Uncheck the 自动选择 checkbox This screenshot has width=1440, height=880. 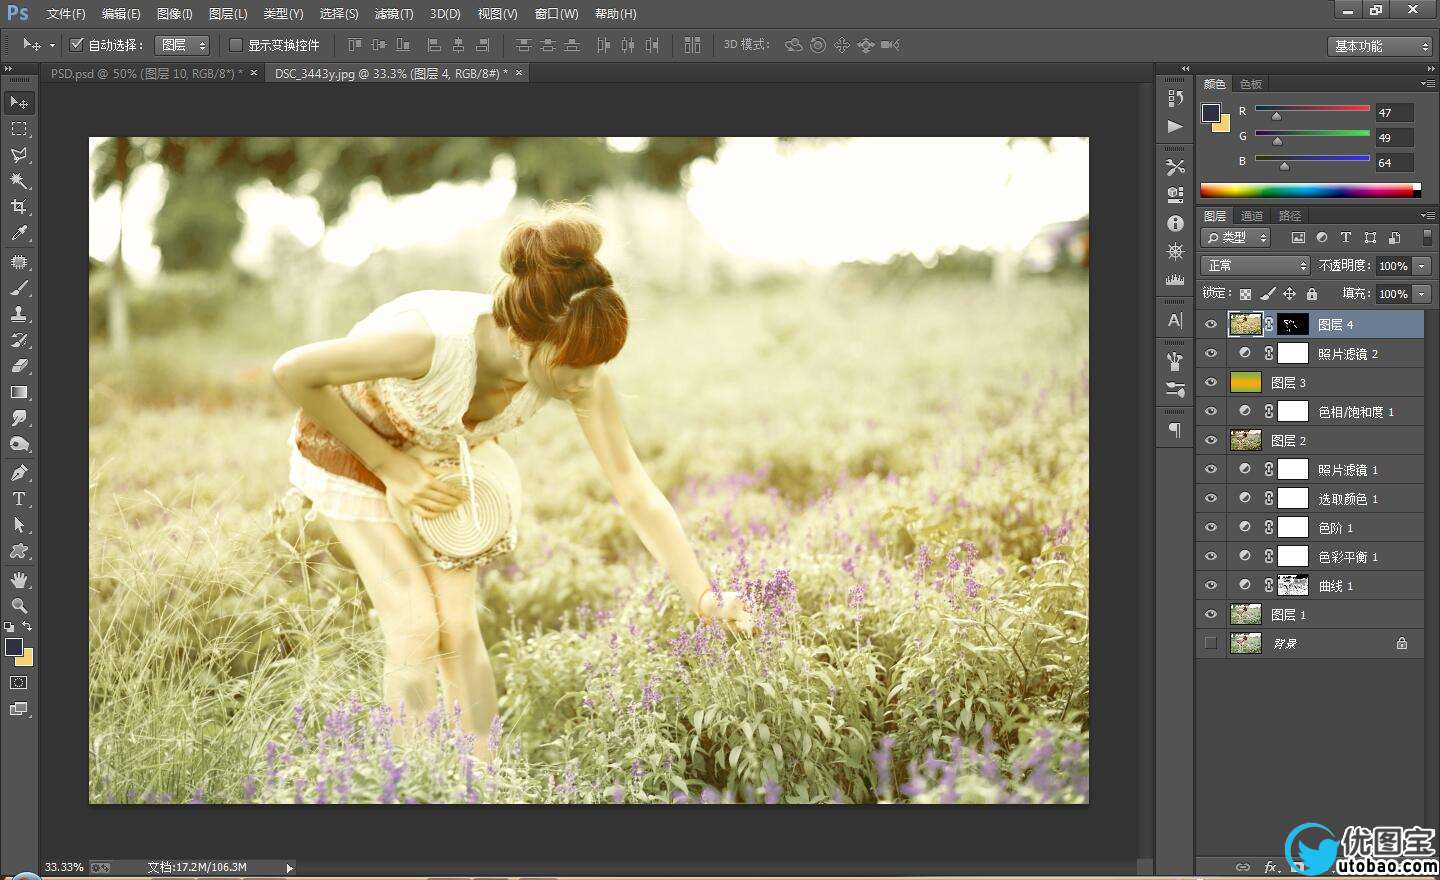[76, 45]
